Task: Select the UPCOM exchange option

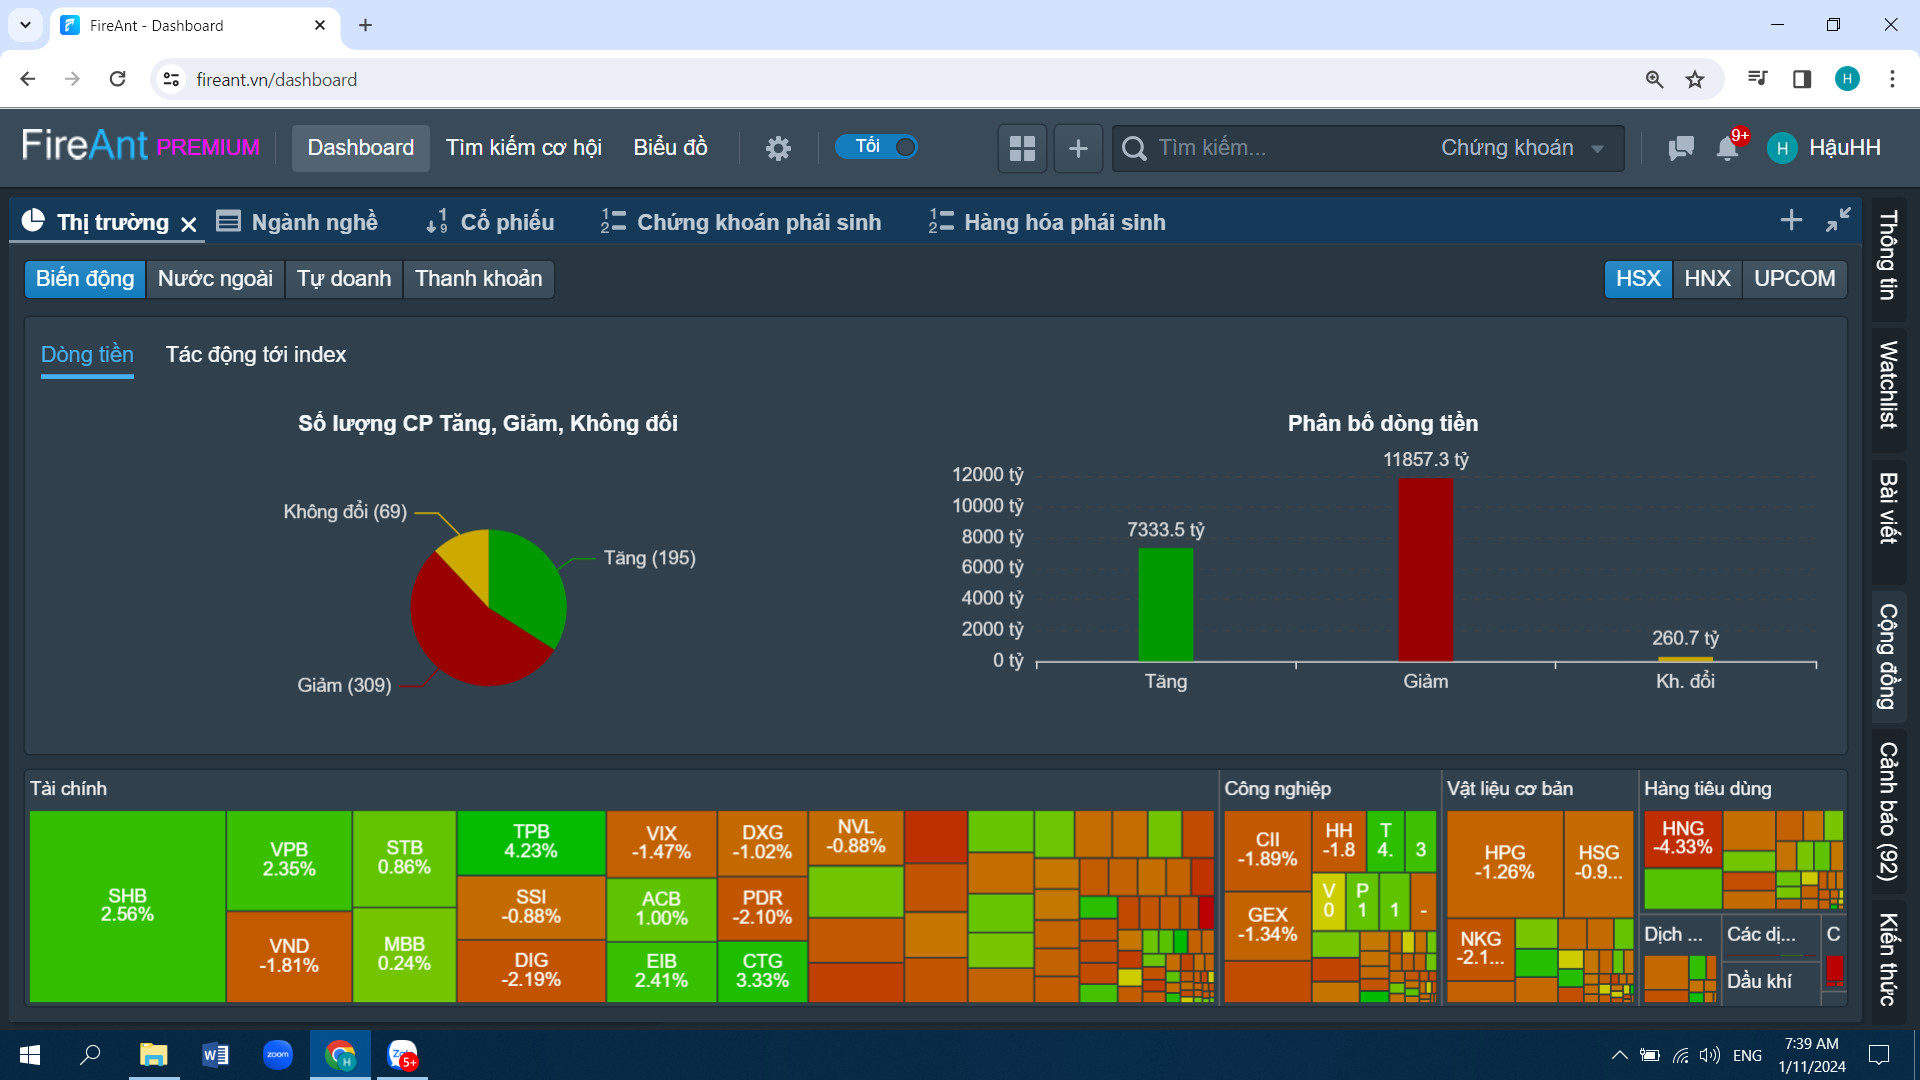Action: click(1794, 278)
